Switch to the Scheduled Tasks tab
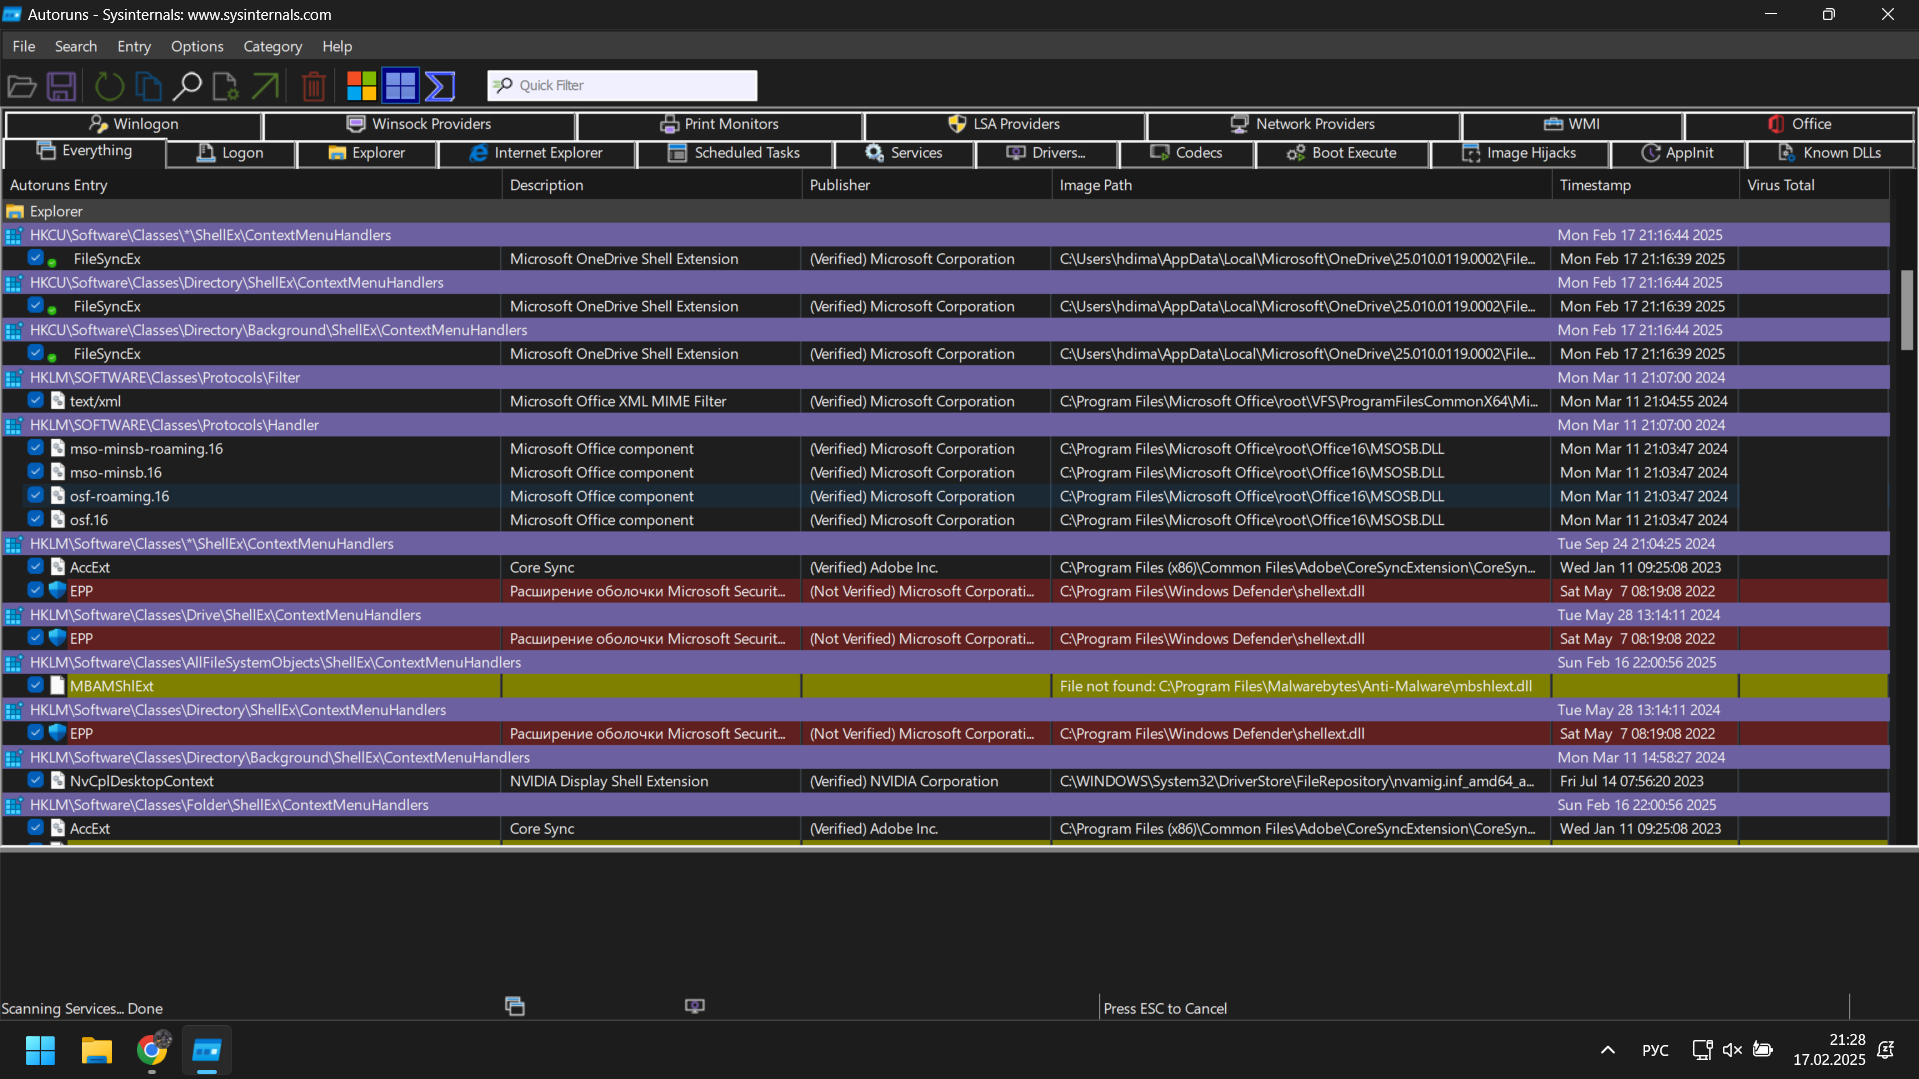The image size is (1919, 1079). (735, 153)
